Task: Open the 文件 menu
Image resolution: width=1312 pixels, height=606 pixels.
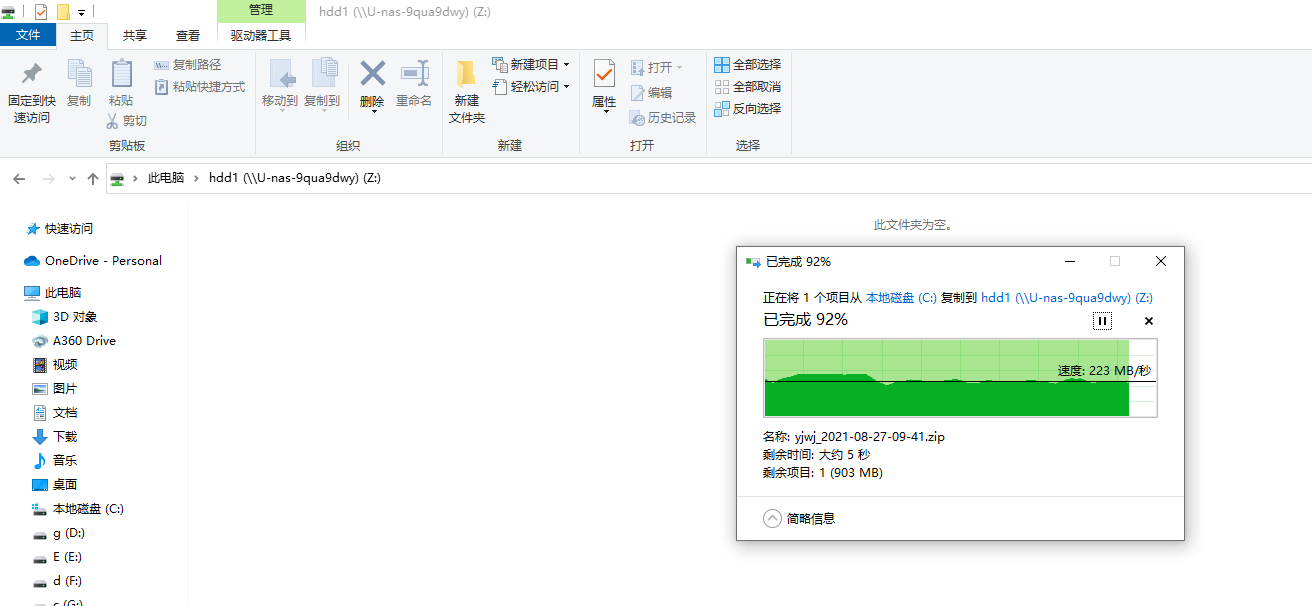Action: point(29,34)
